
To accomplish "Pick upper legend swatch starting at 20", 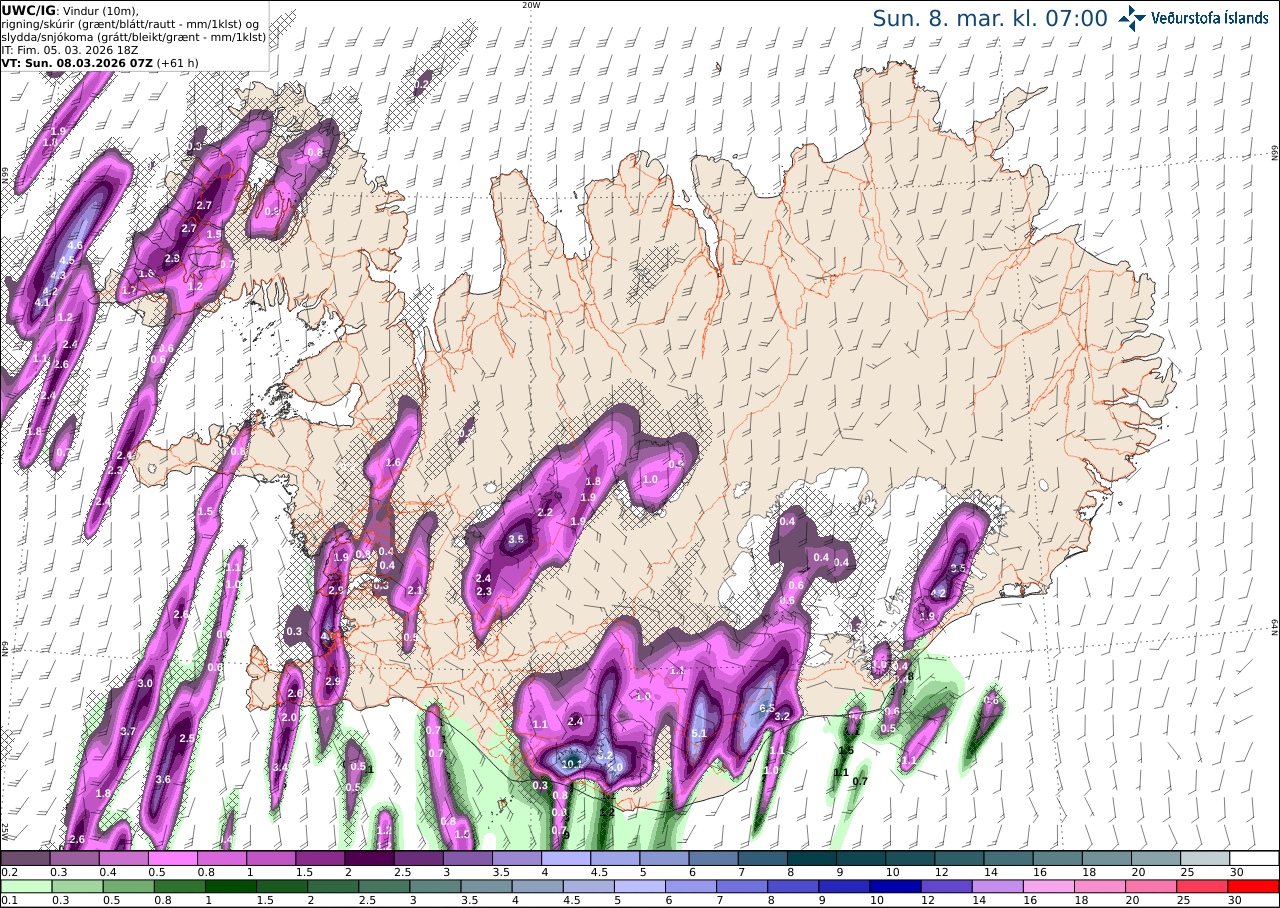I will point(1156,858).
